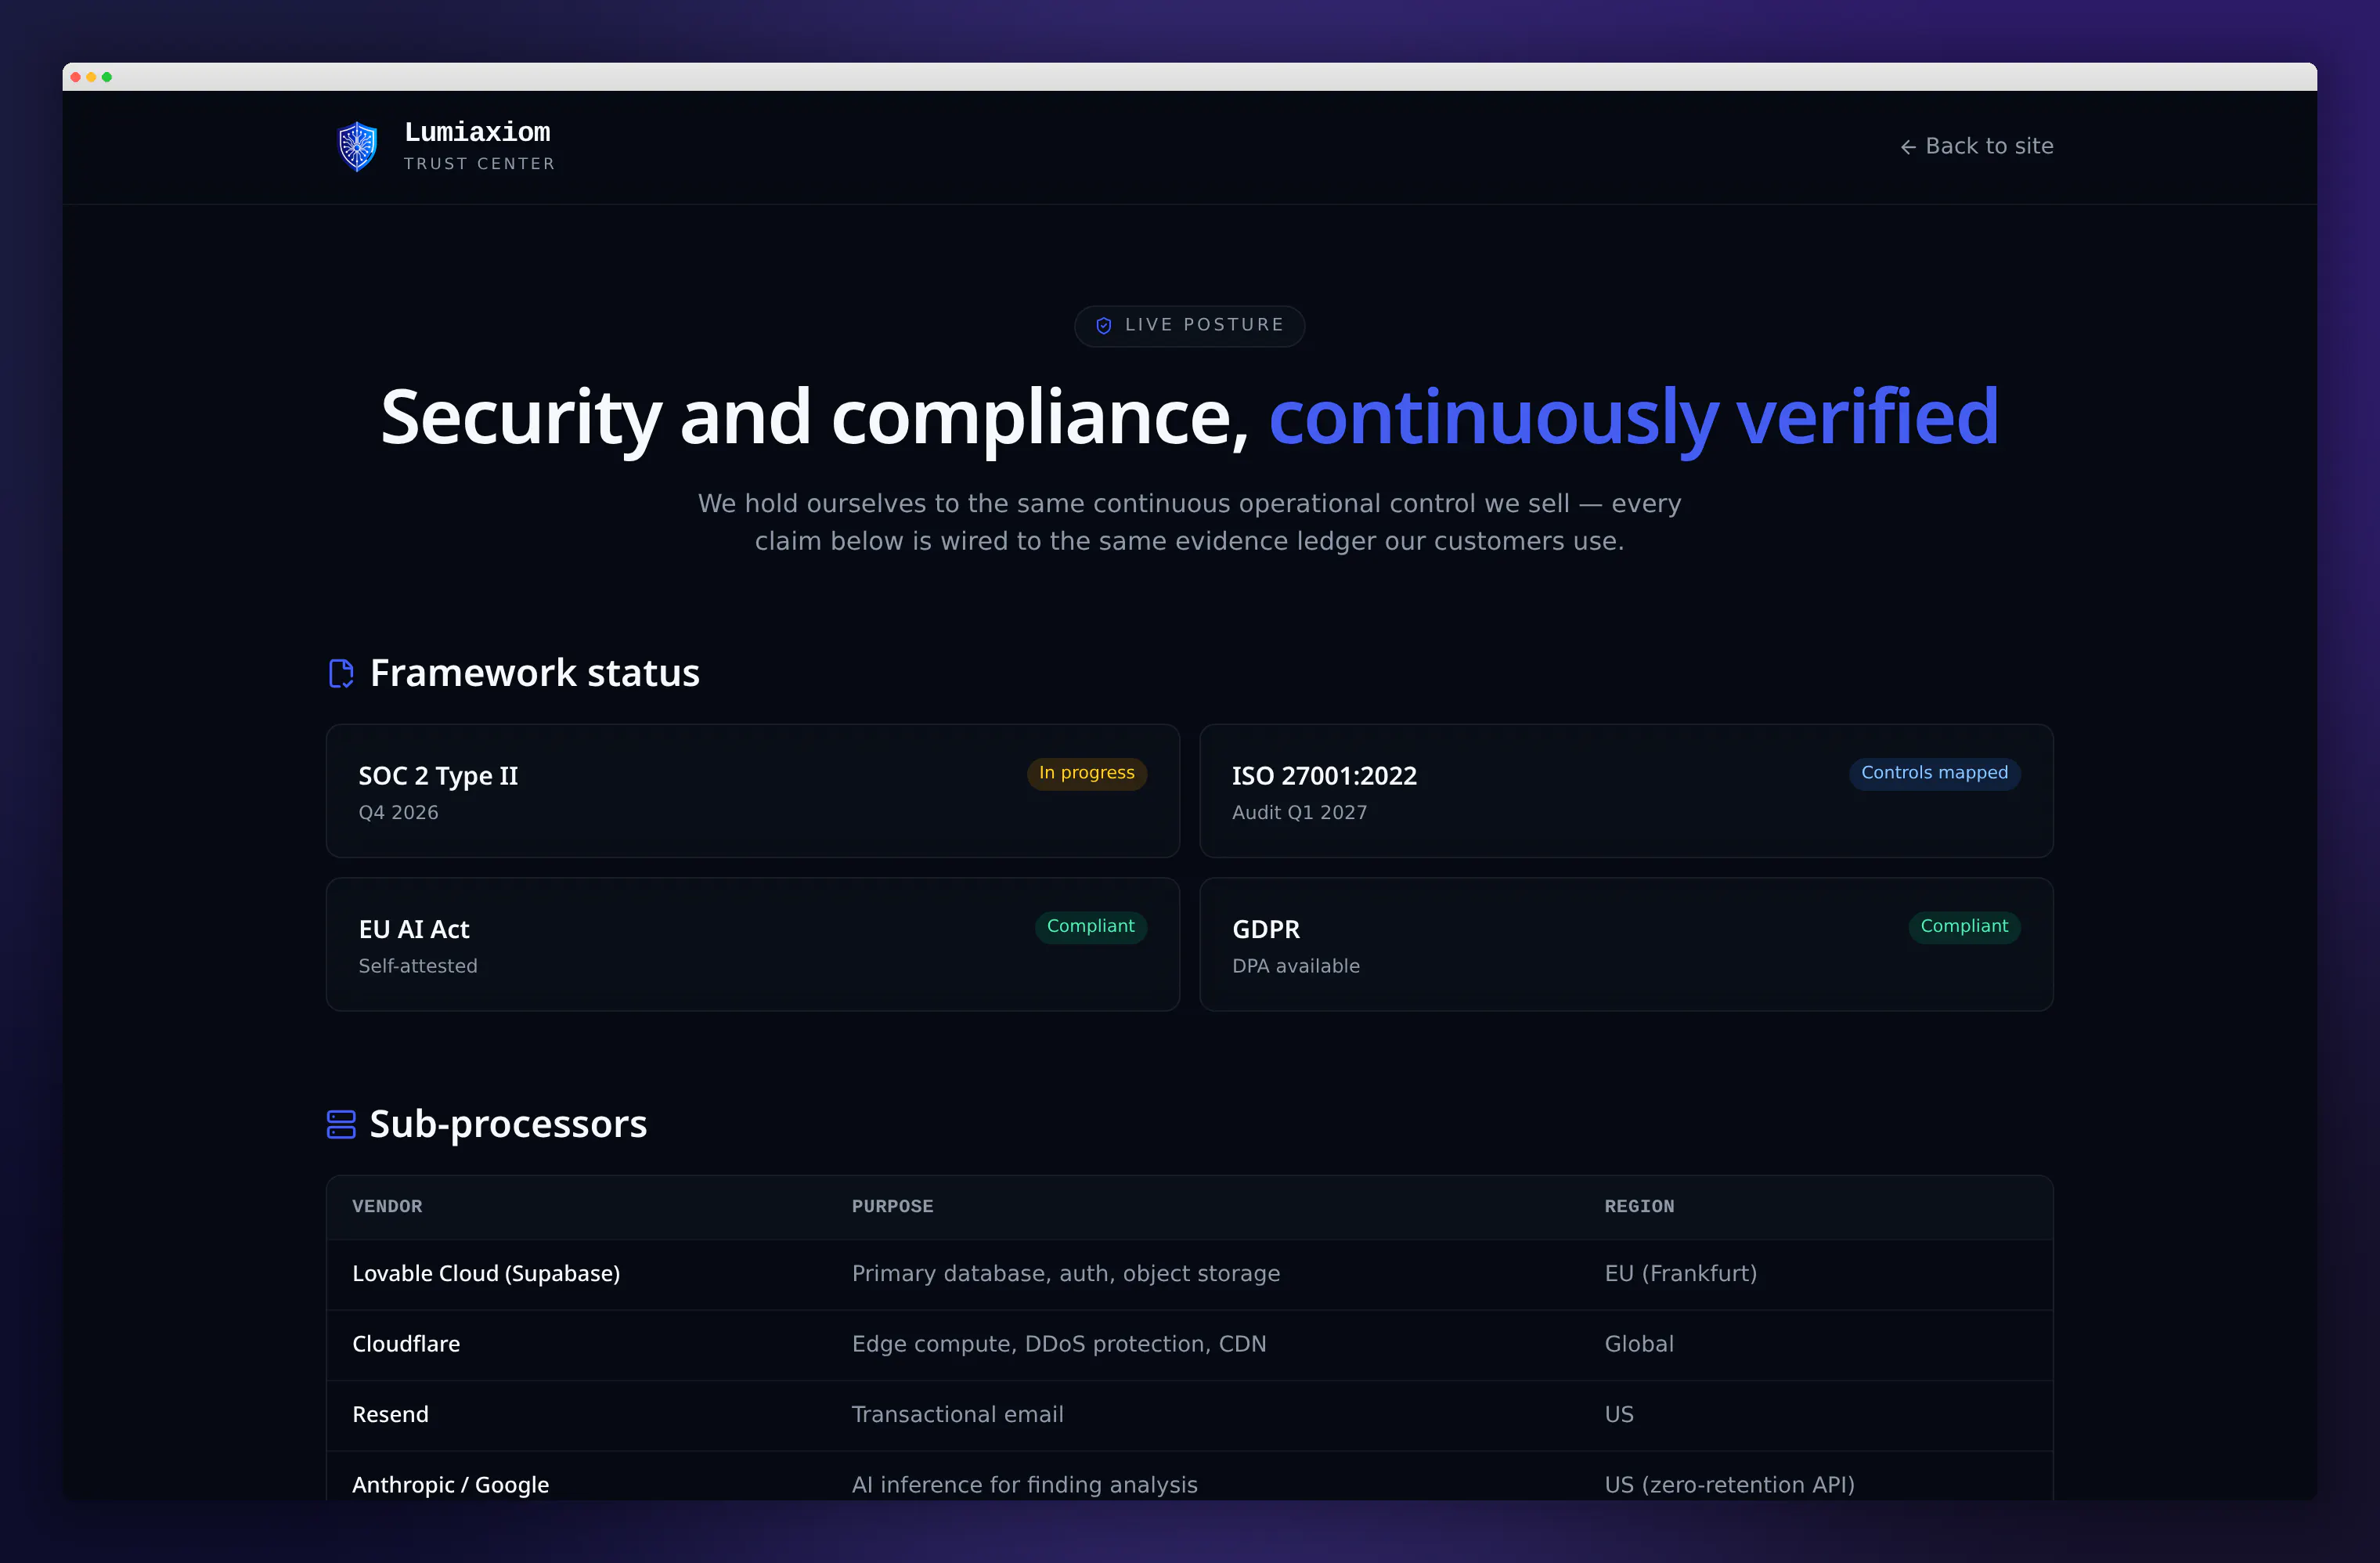Click the PURPOSE column header
Viewport: 2380px width, 1563px height.
[x=892, y=1206]
